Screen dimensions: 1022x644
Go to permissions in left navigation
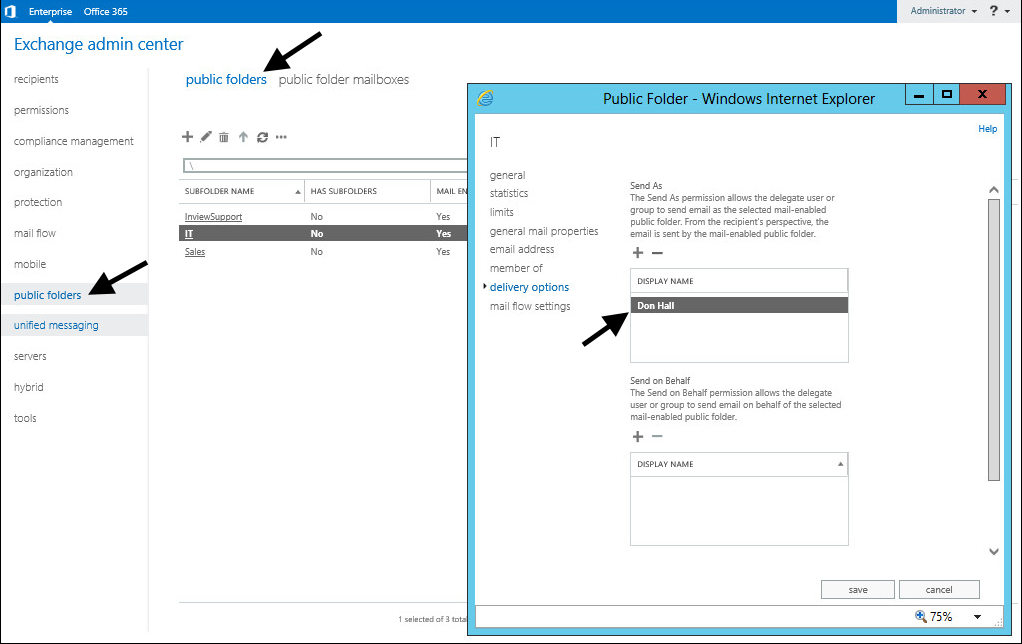point(41,110)
